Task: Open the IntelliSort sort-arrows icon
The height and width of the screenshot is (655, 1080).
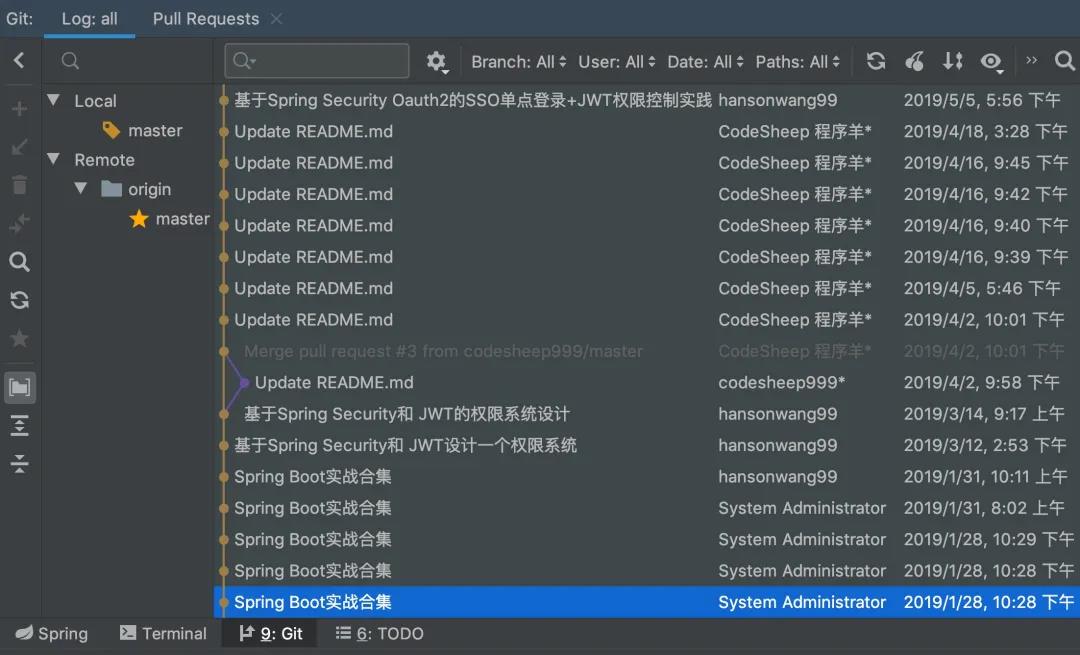Action: [953, 61]
